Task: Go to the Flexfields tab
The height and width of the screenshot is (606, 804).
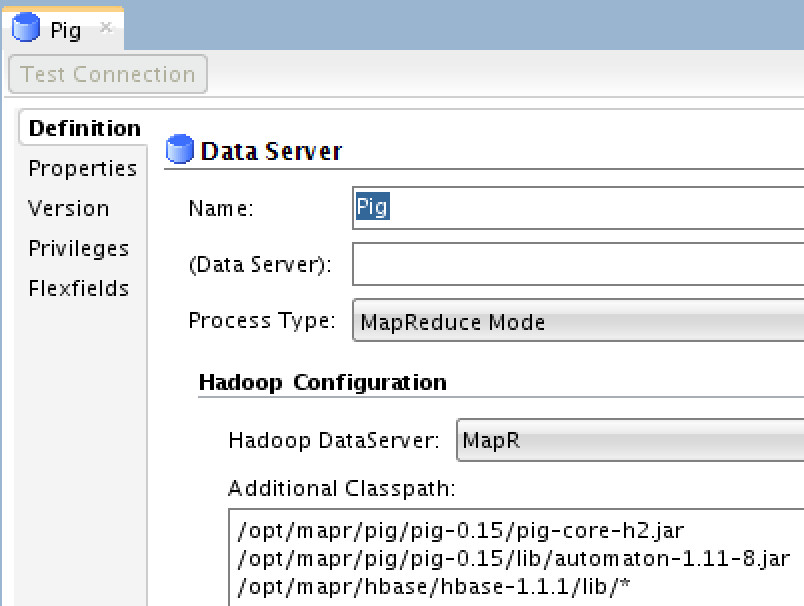Action: [78, 288]
